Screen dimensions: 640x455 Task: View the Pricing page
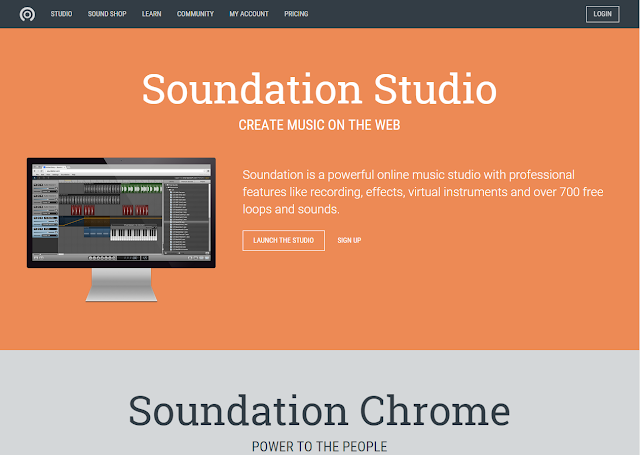click(296, 14)
